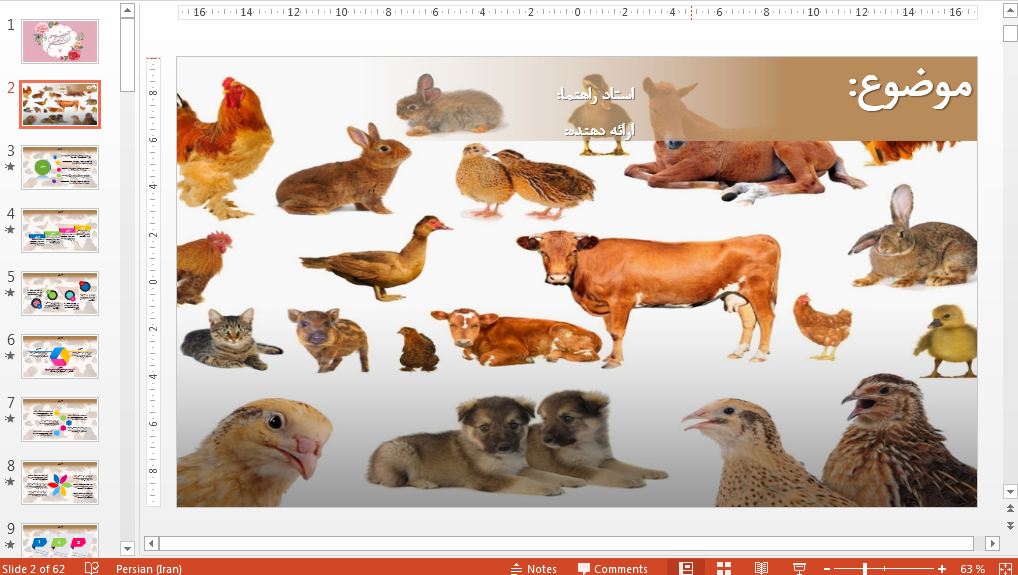Toggle the Notes pane
The height and width of the screenshot is (575, 1018).
(x=533, y=568)
